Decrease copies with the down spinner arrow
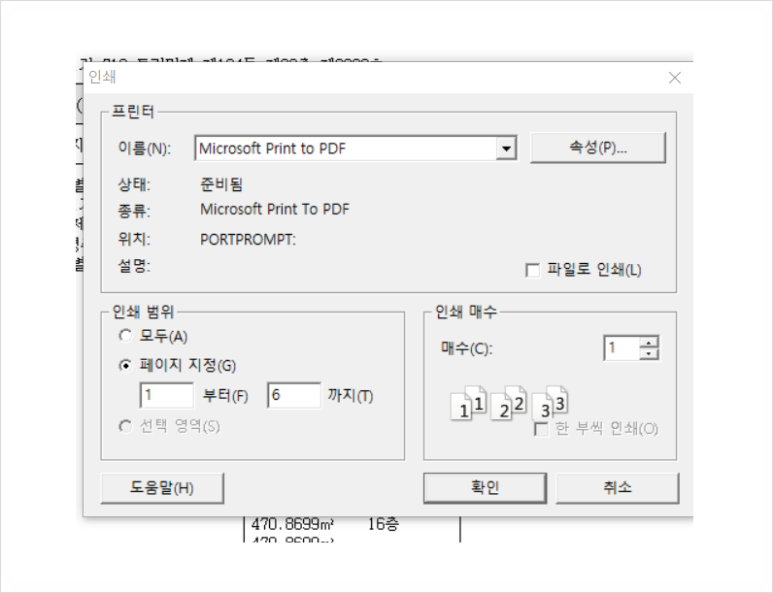Image resolution: width=773 pixels, height=593 pixels. point(649,354)
